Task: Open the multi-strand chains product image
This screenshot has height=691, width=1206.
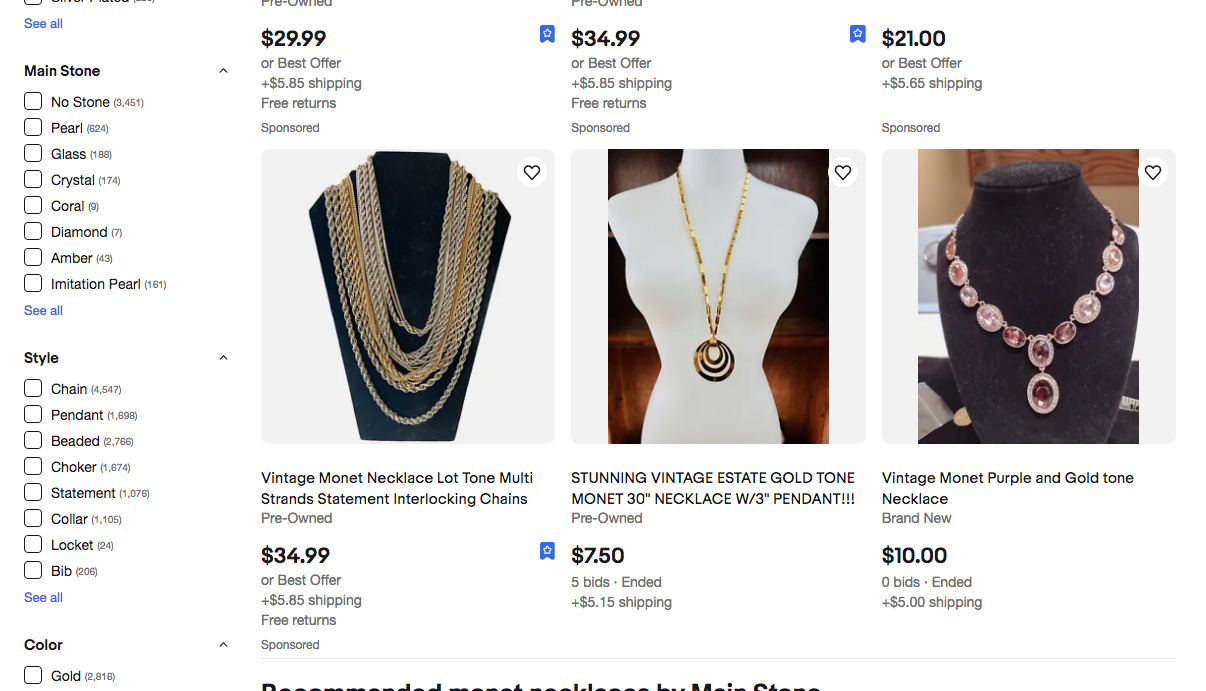Action: [407, 296]
